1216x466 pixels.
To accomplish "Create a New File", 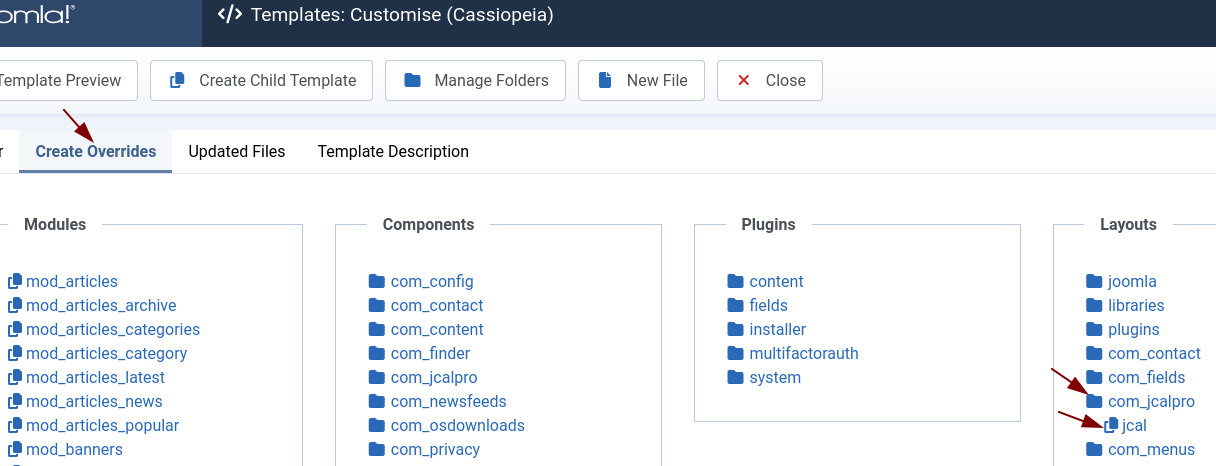I will pyautogui.click(x=641, y=81).
